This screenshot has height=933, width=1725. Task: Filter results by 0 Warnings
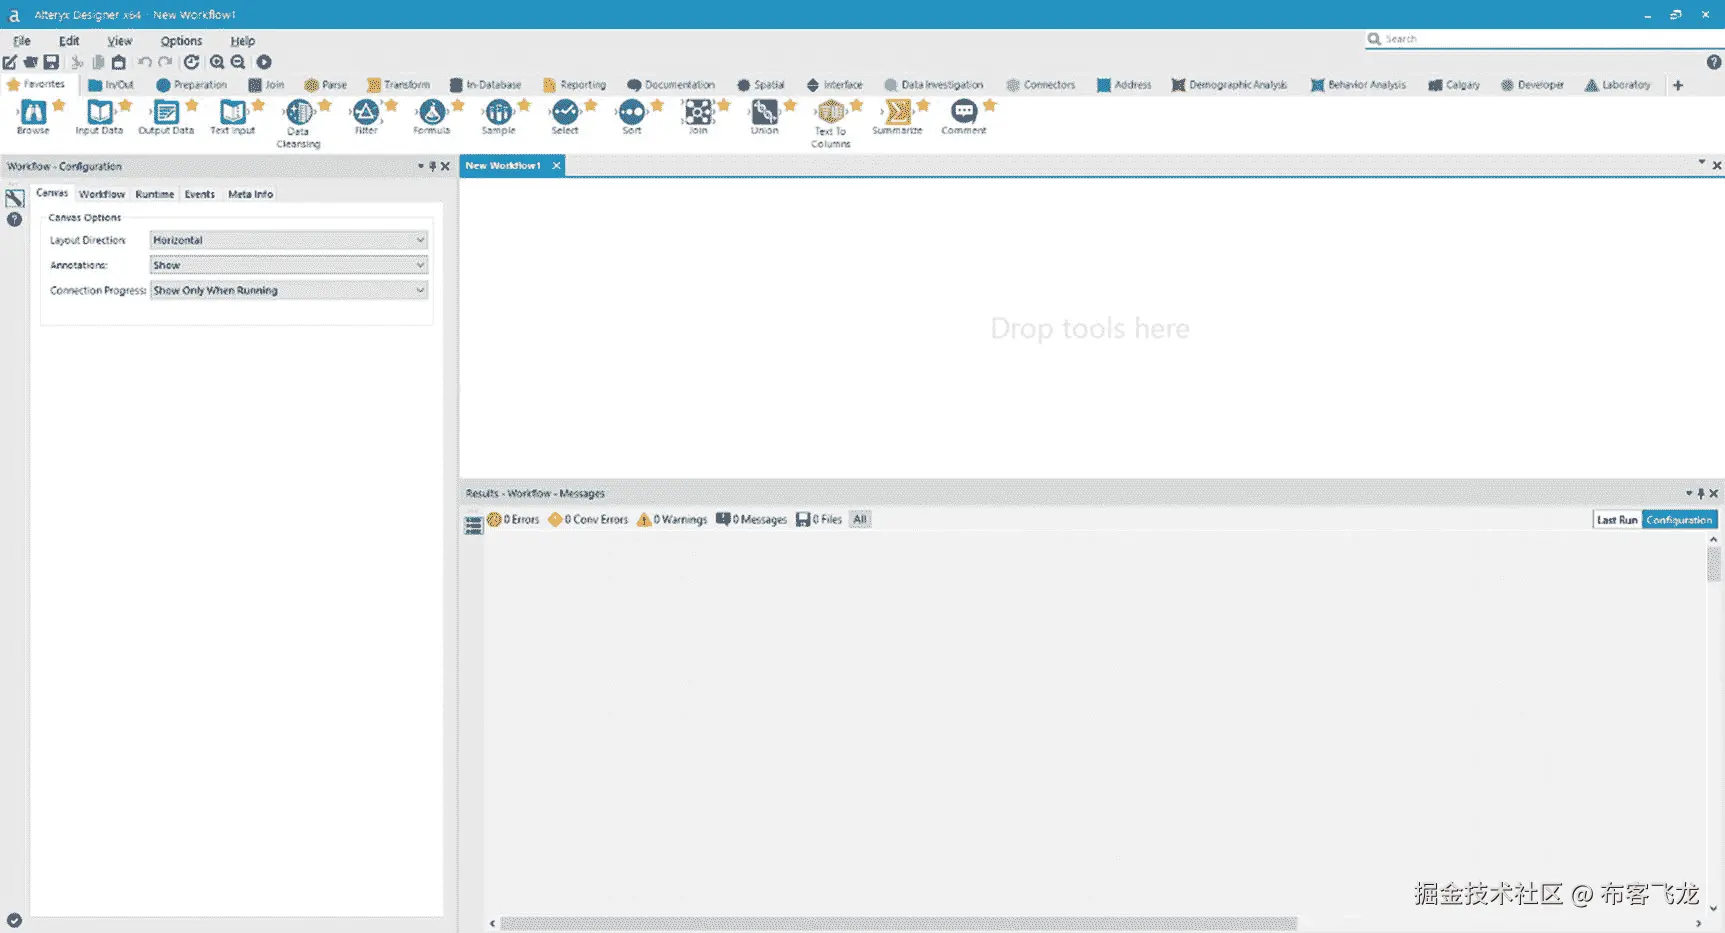coord(672,520)
